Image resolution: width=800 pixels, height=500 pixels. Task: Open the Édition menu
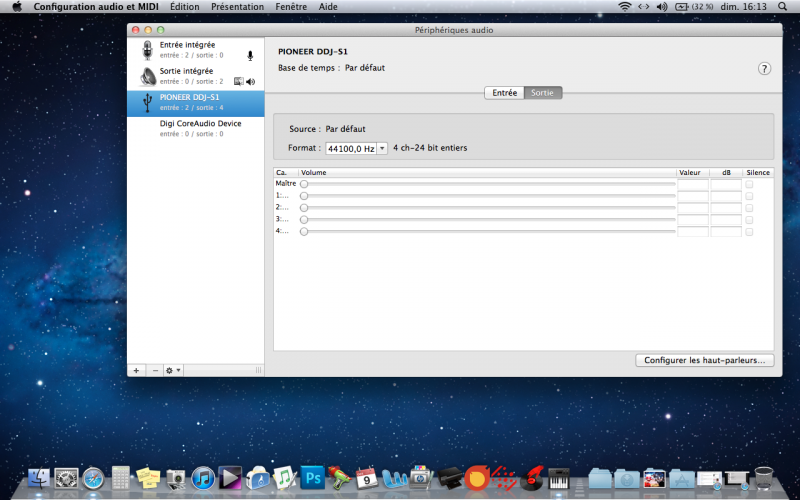[185, 7]
